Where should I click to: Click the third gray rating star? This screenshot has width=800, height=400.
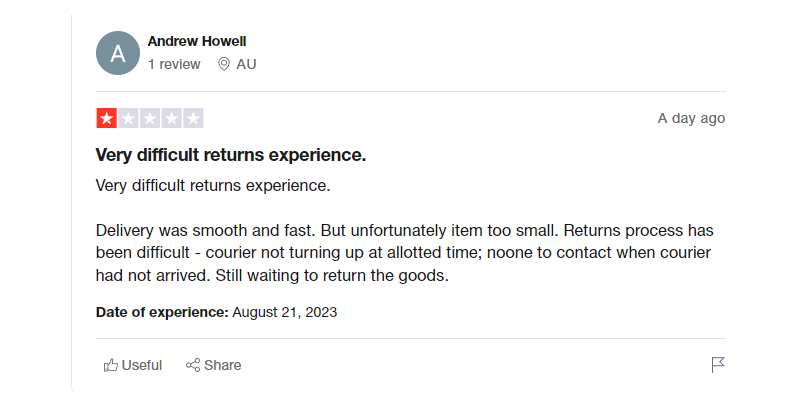150,118
